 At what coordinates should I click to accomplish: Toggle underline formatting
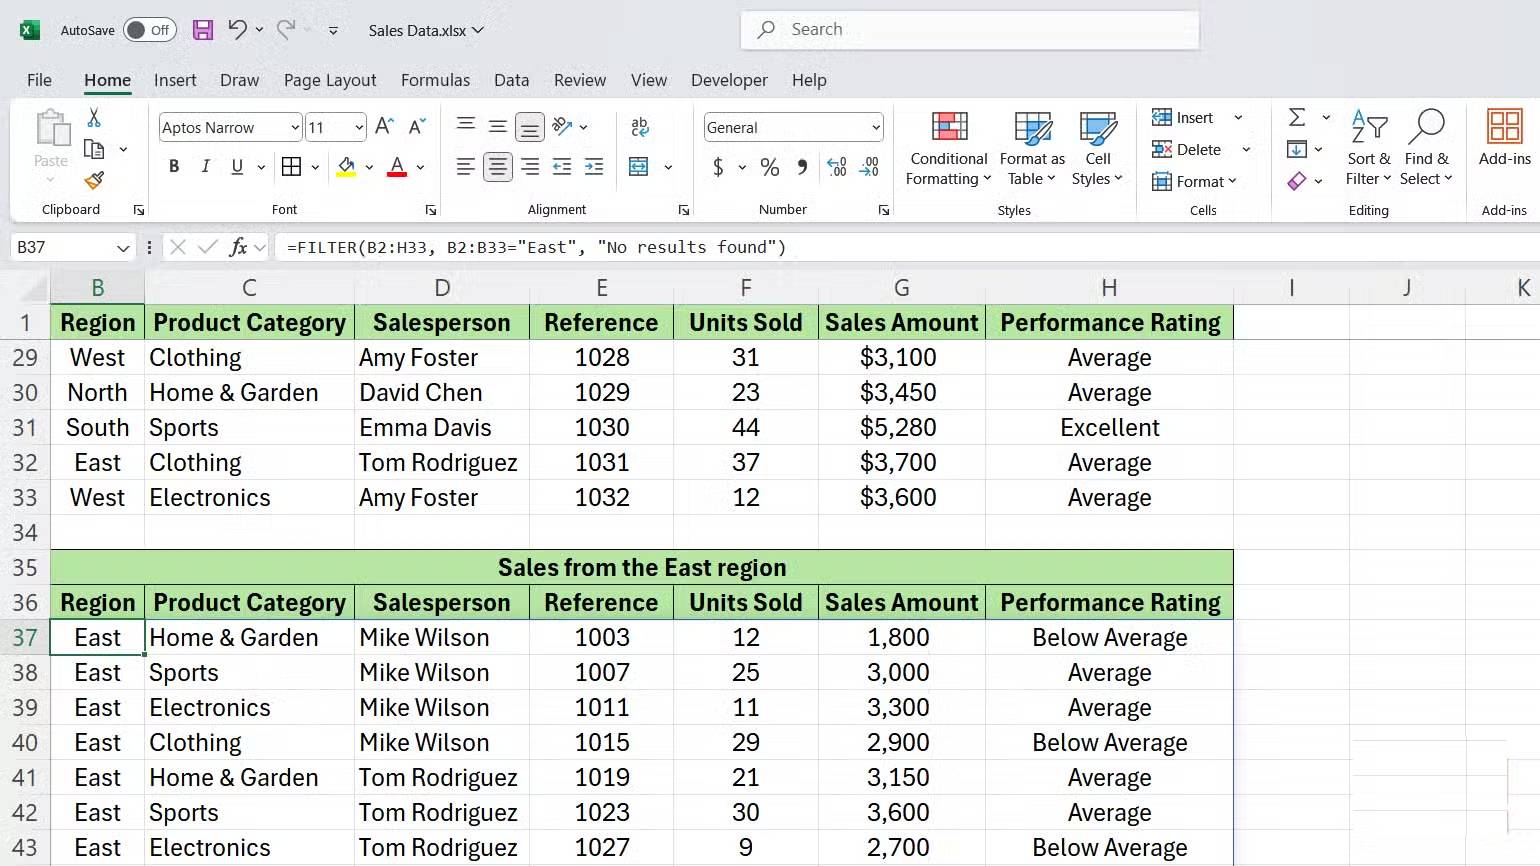[x=236, y=167]
